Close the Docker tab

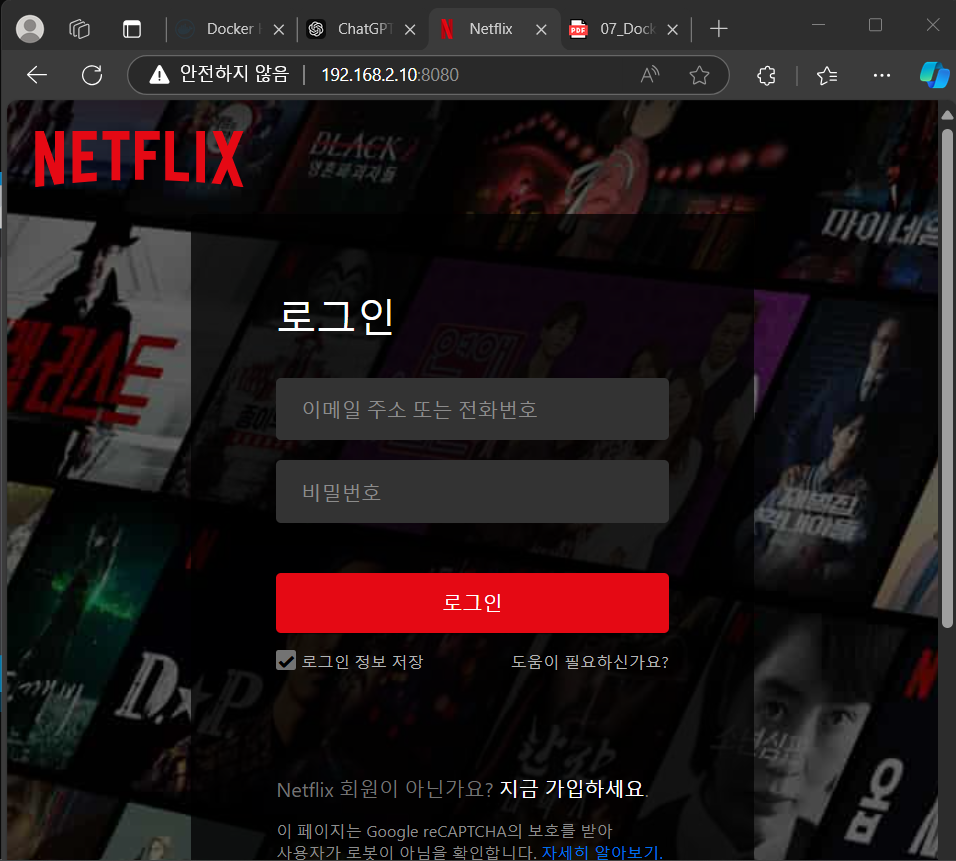(279, 29)
